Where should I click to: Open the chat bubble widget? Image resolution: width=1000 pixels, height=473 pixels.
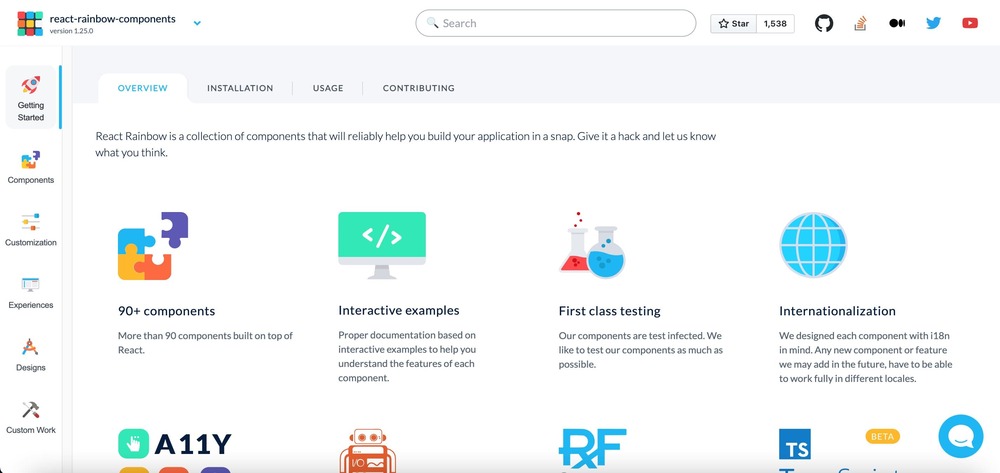pos(960,436)
